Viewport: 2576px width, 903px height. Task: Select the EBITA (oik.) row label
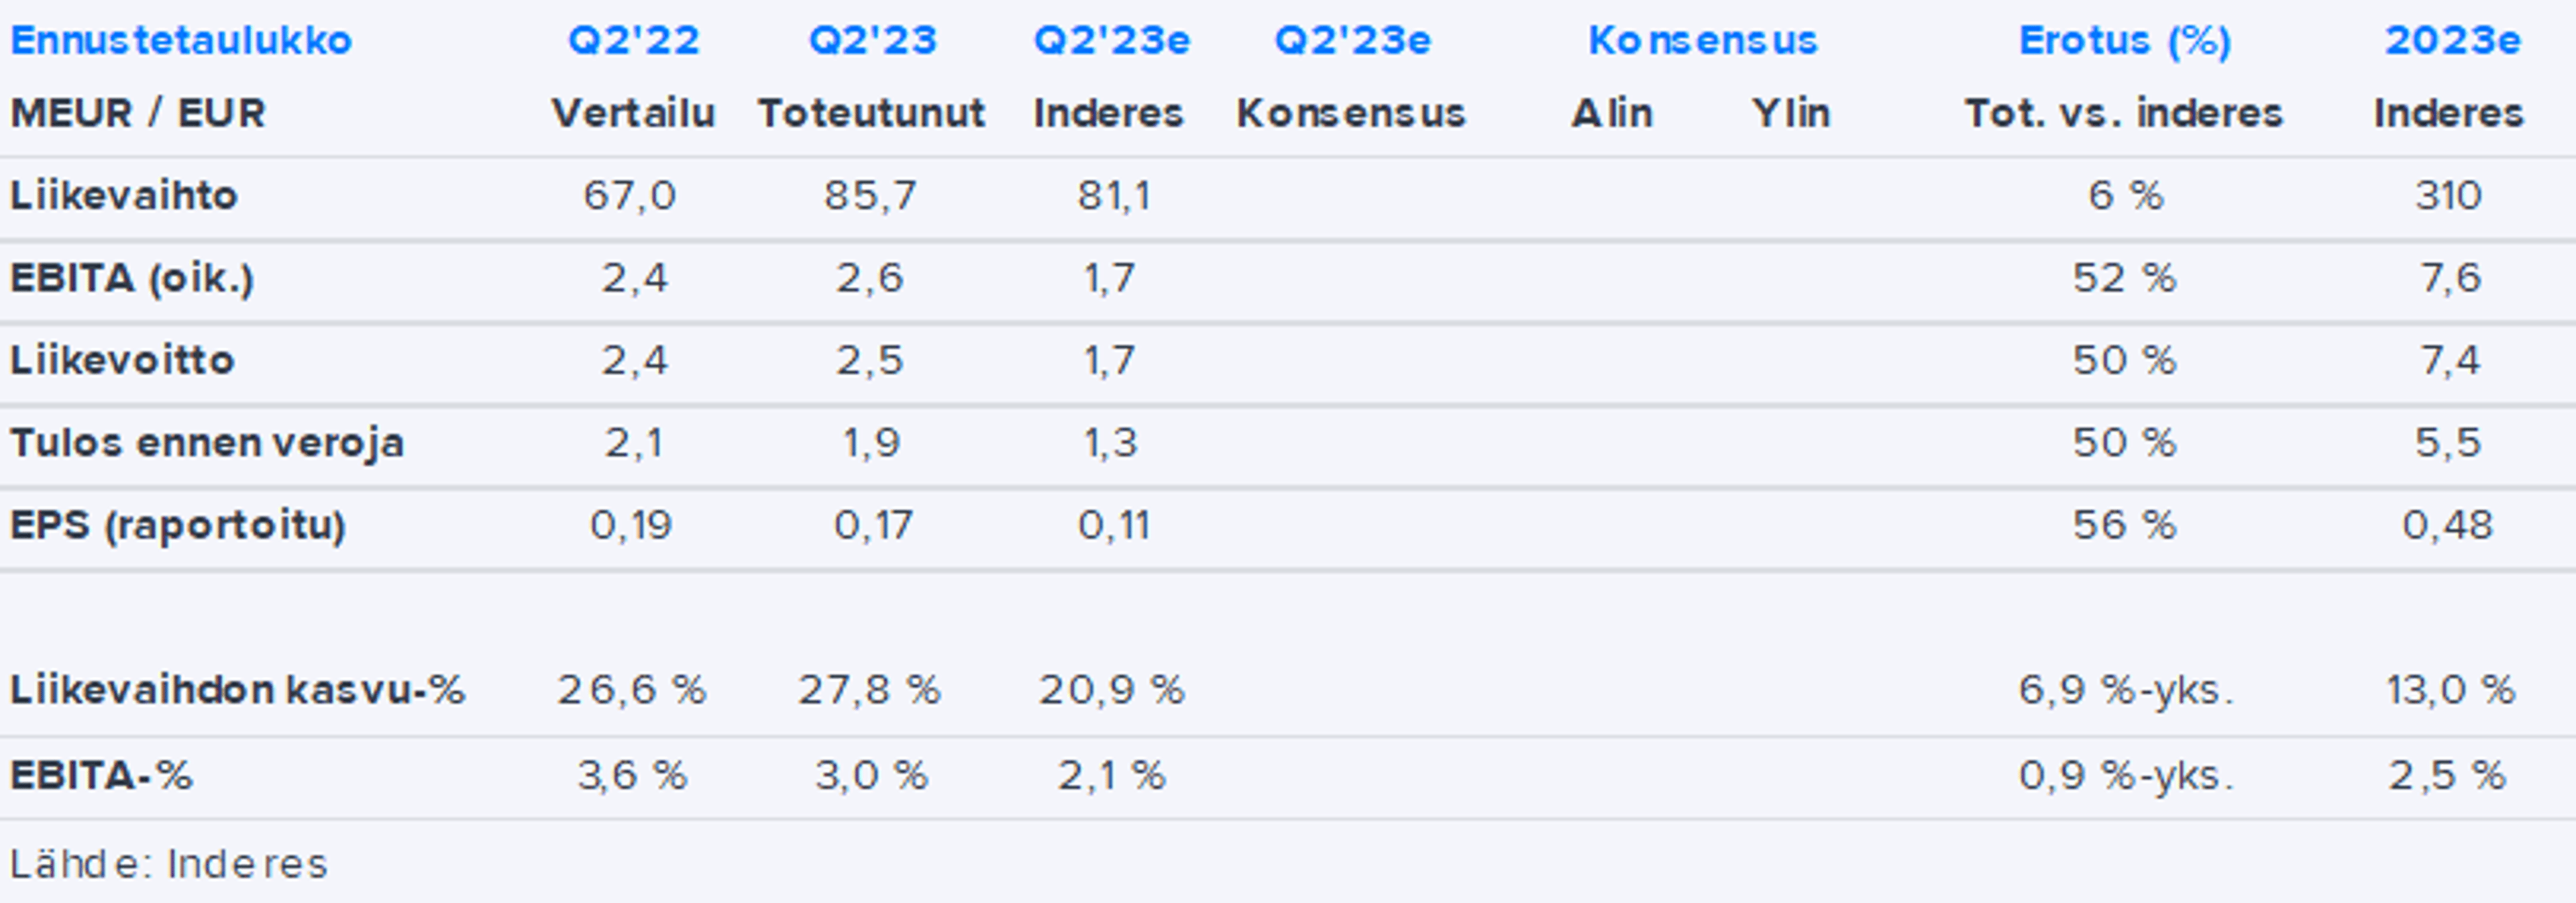132,278
